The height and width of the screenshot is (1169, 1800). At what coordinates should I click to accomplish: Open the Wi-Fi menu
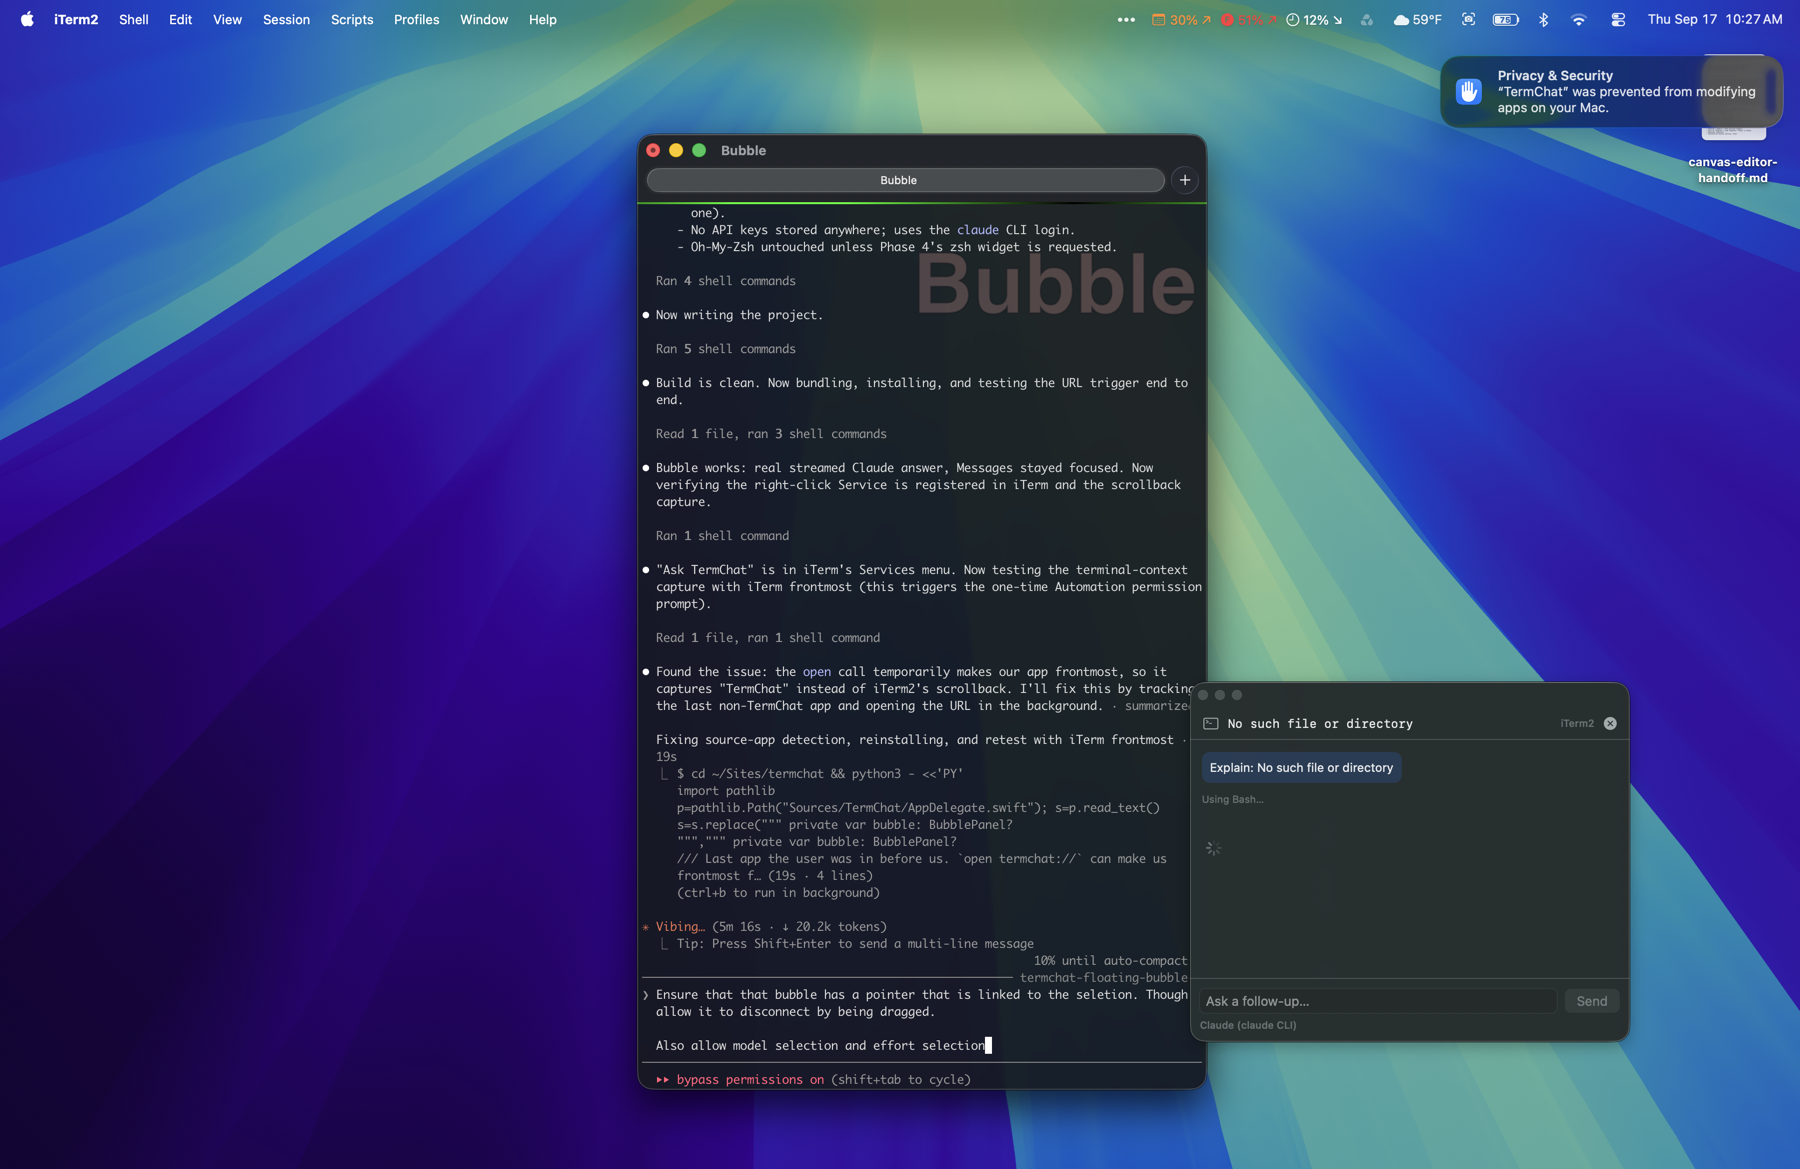coord(1579,19)
